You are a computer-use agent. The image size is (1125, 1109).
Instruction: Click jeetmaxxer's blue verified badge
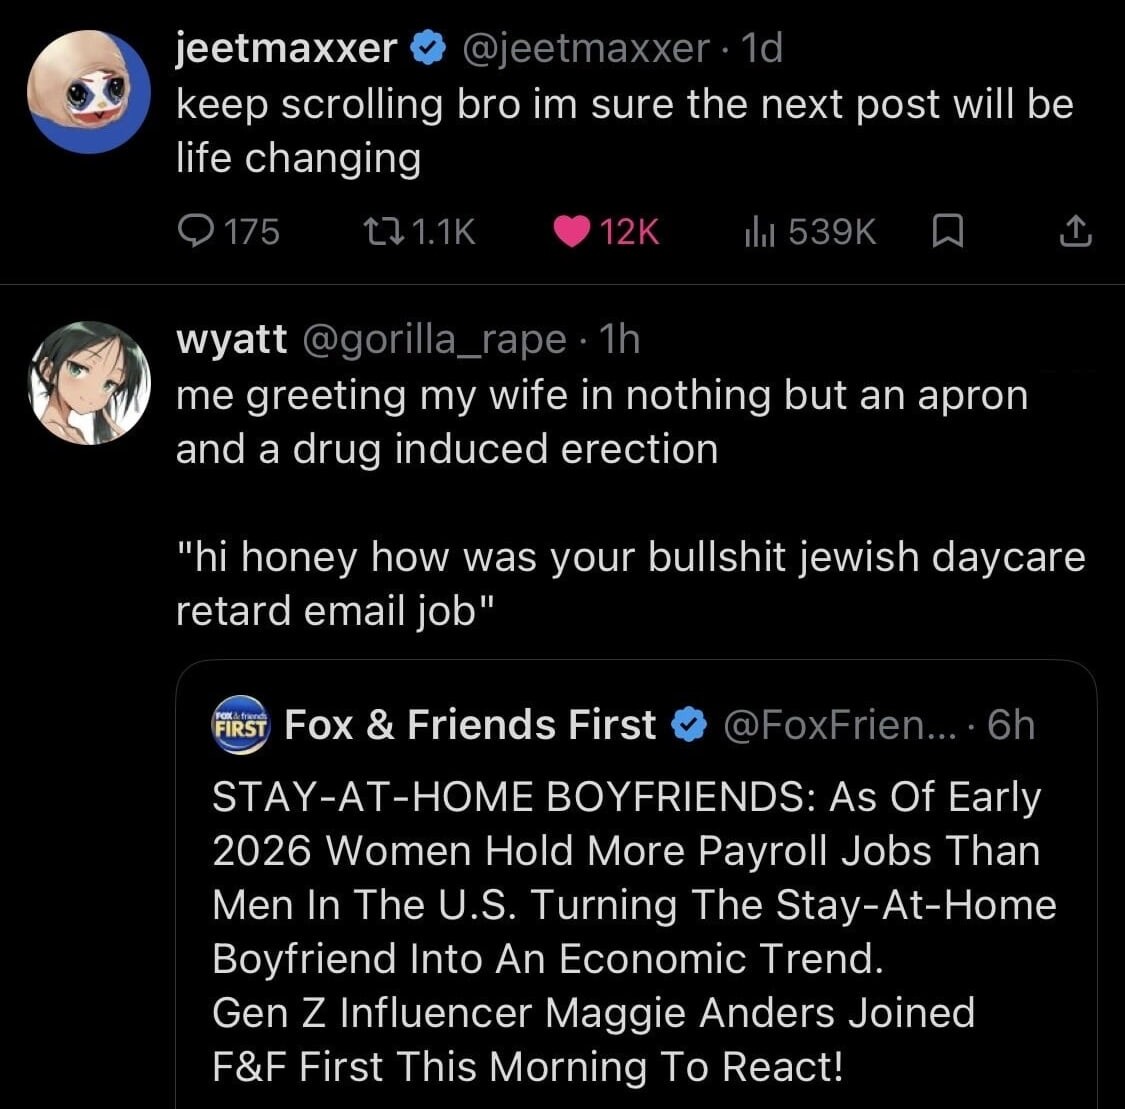(x=428, y=49)
